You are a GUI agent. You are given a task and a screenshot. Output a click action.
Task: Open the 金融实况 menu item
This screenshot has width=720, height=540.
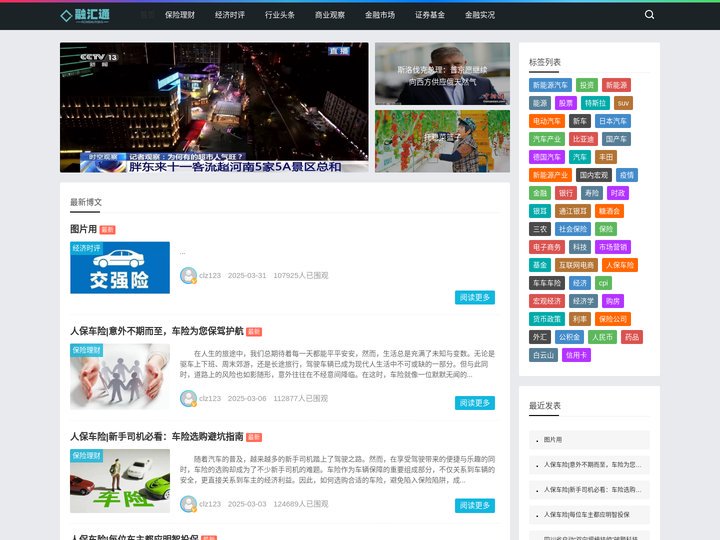point(480,15)
